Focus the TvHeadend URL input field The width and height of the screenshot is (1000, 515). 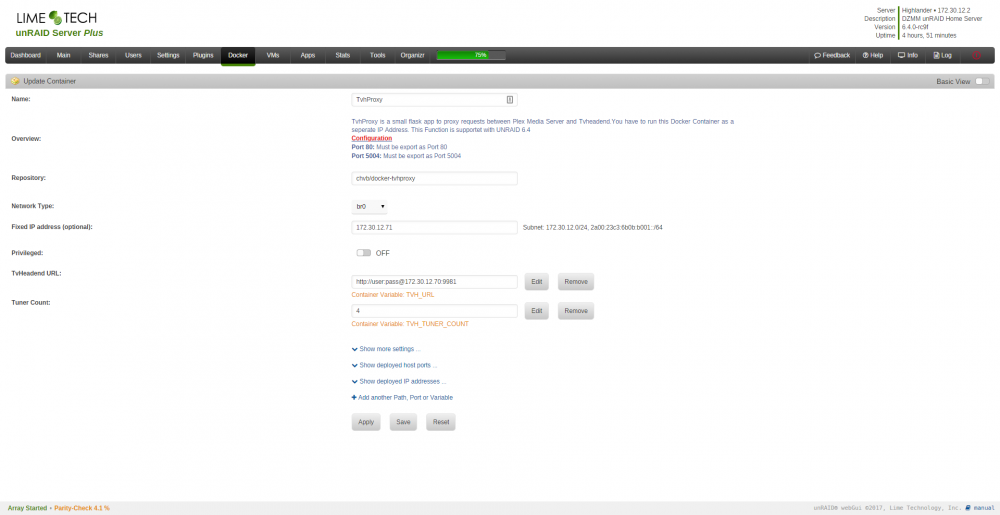[434, 282]
